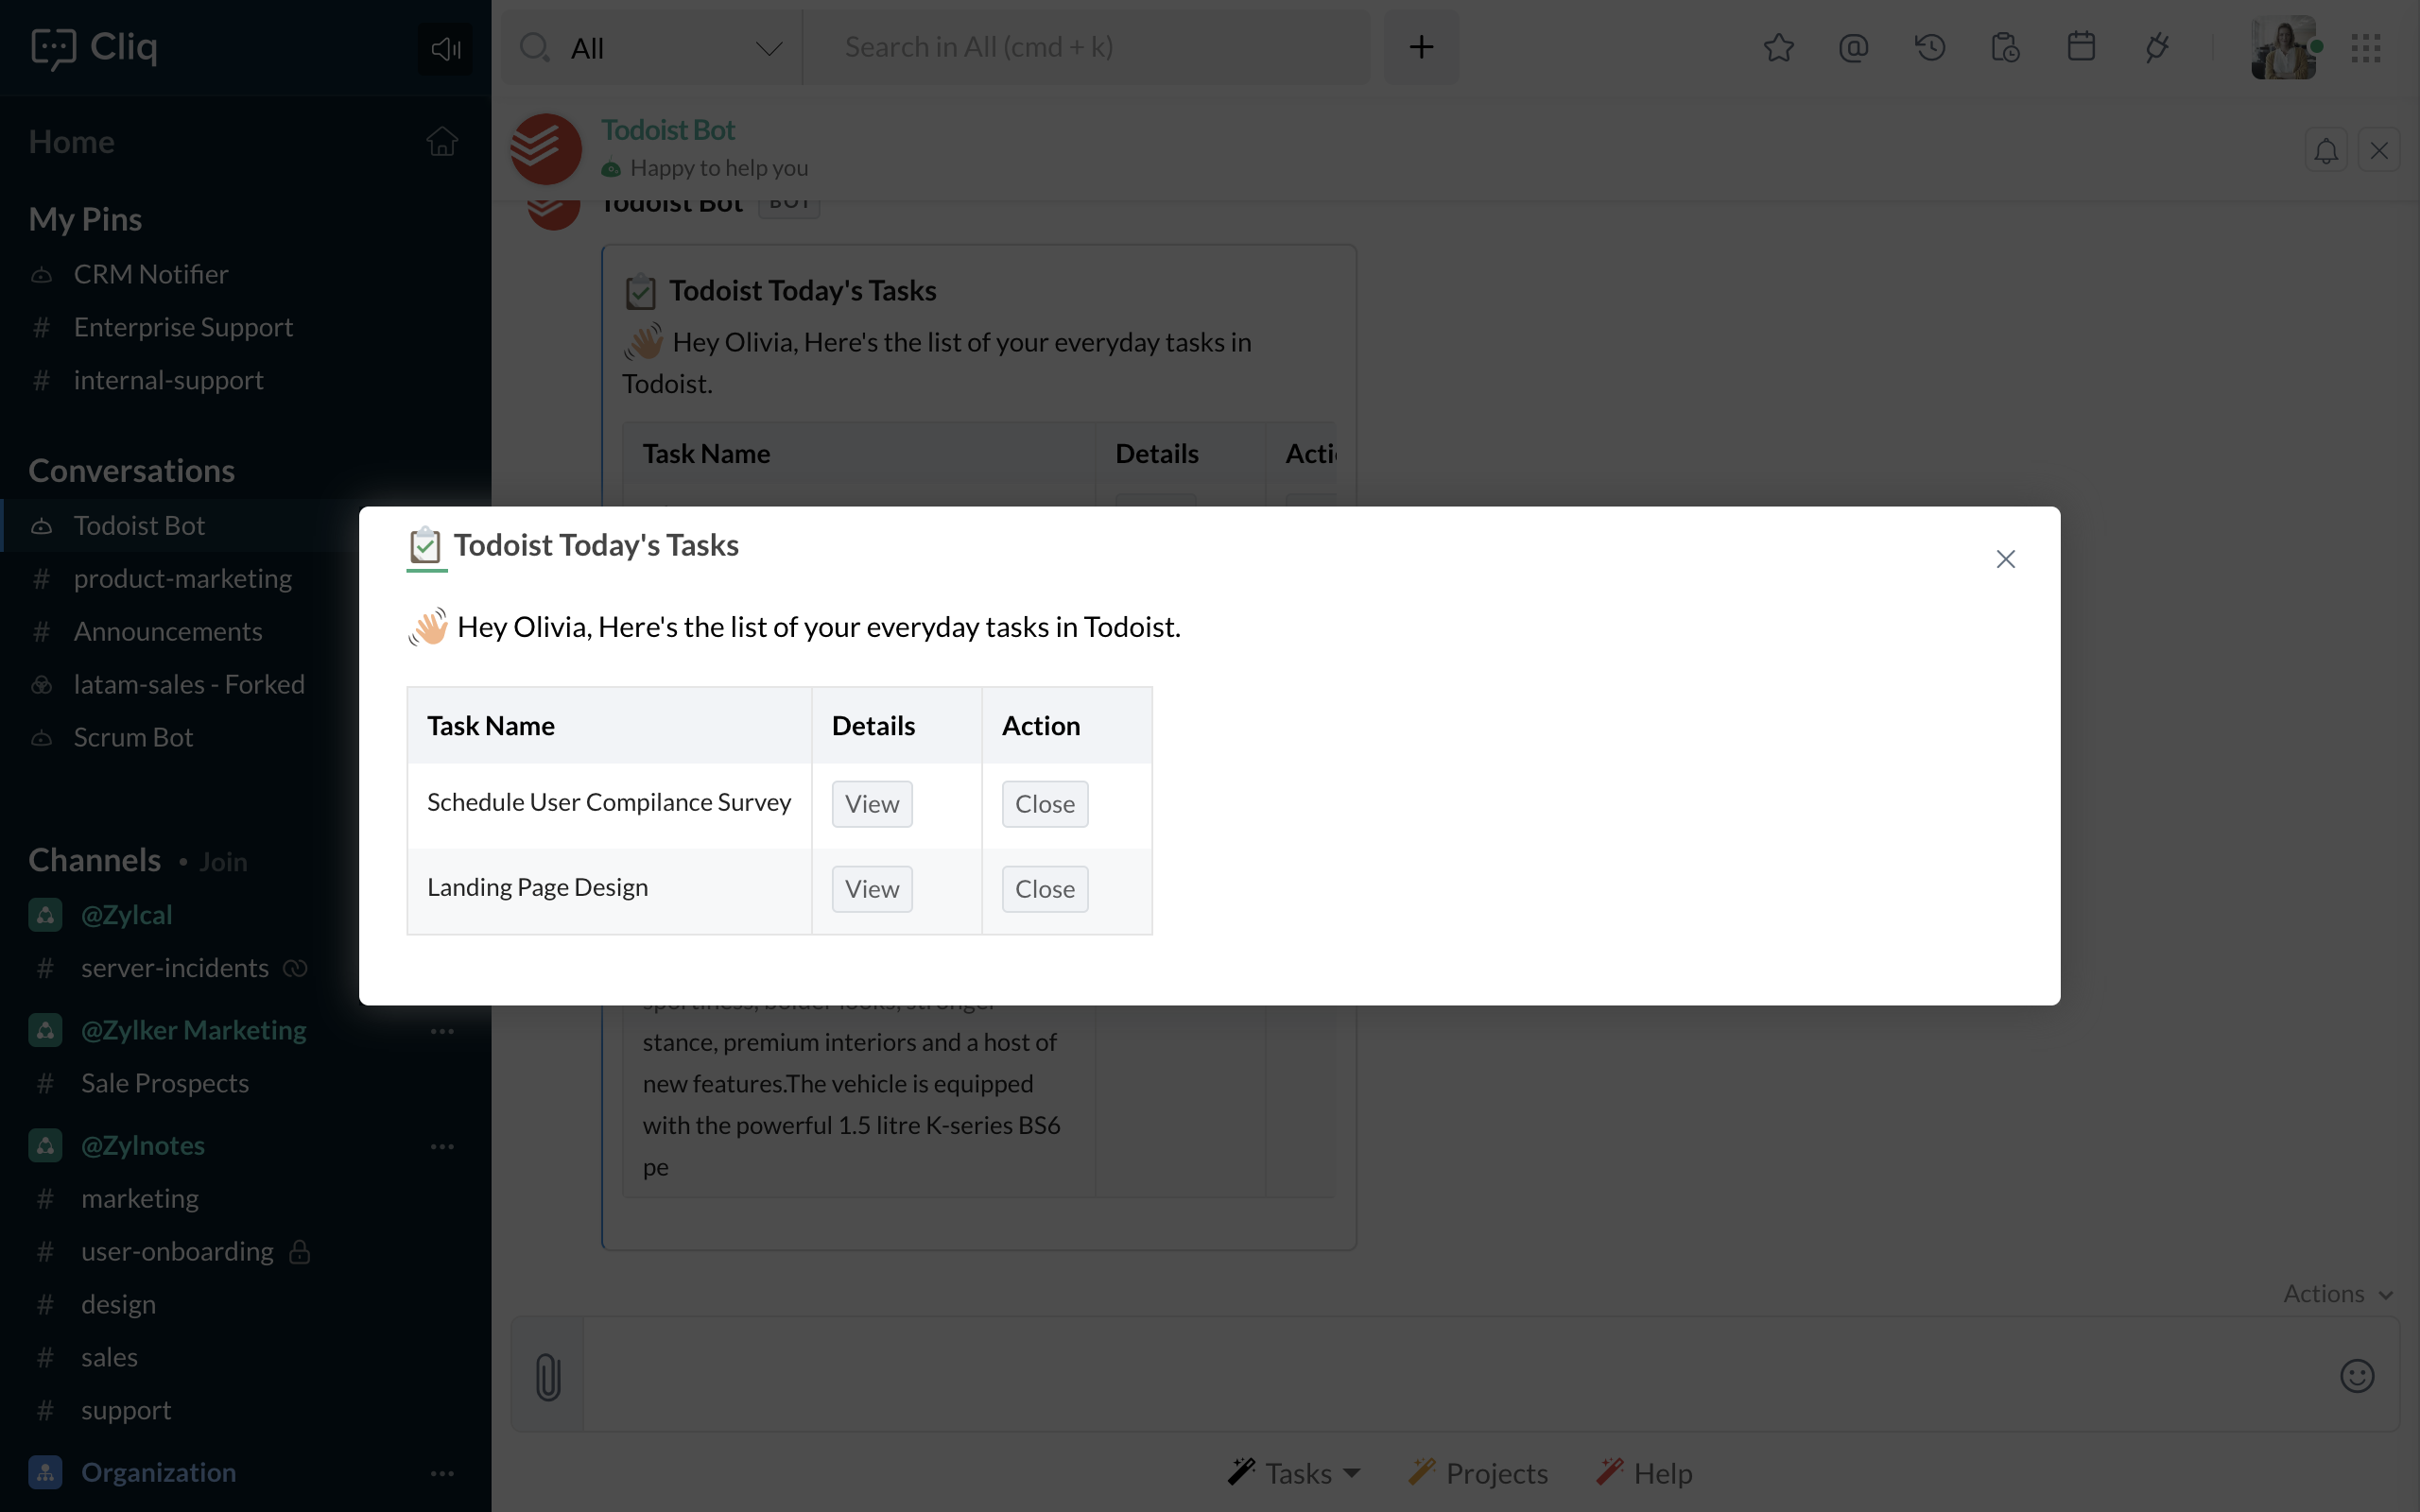Viewport: 2420px width, 1512px height.
Task: Expand the Actions dropdown above composer
Action: (x=2338, y=1294)
